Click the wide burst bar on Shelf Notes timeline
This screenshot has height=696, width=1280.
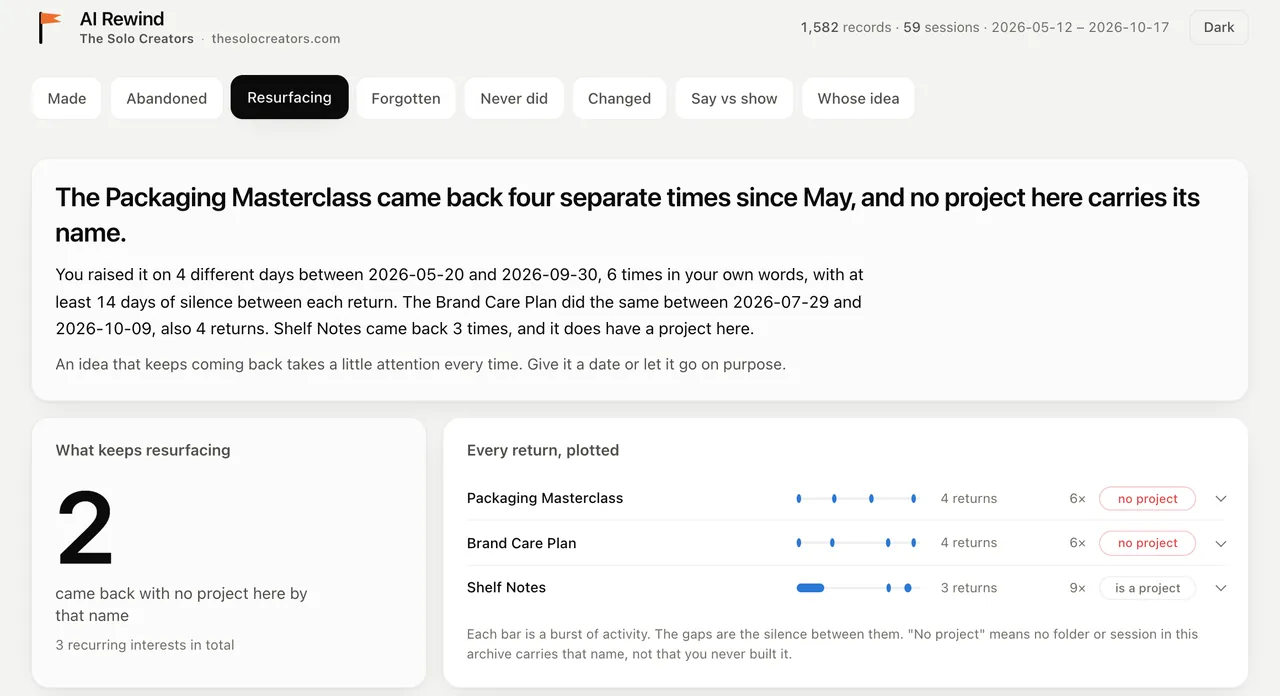point(810,588)
